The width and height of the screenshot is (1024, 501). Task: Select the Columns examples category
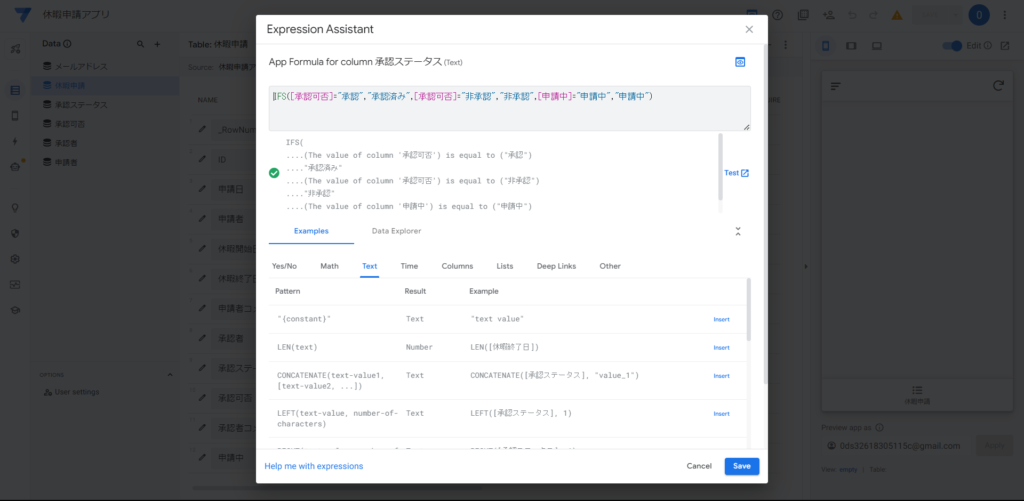point(457,266)
